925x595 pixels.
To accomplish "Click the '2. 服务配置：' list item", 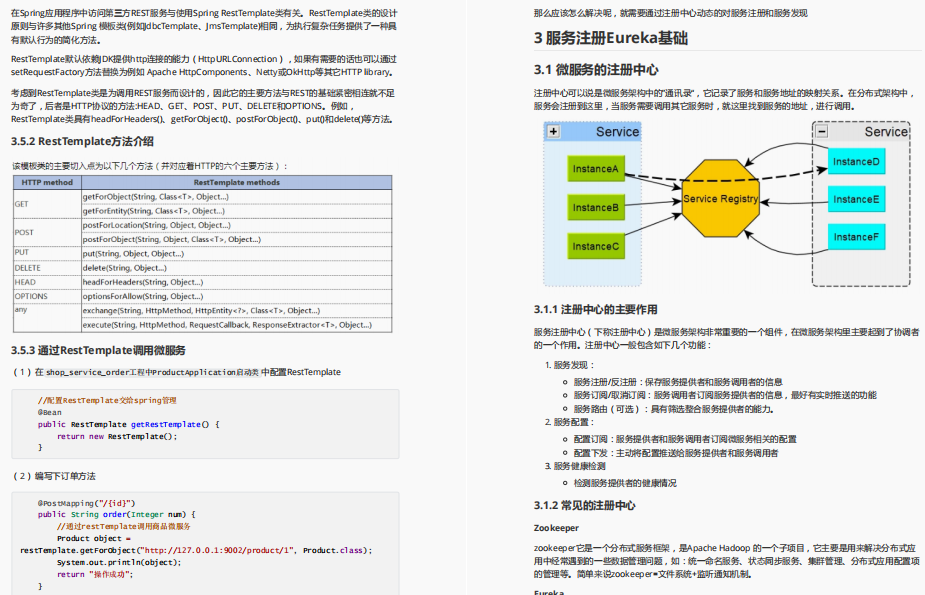I will coord(570,422).
